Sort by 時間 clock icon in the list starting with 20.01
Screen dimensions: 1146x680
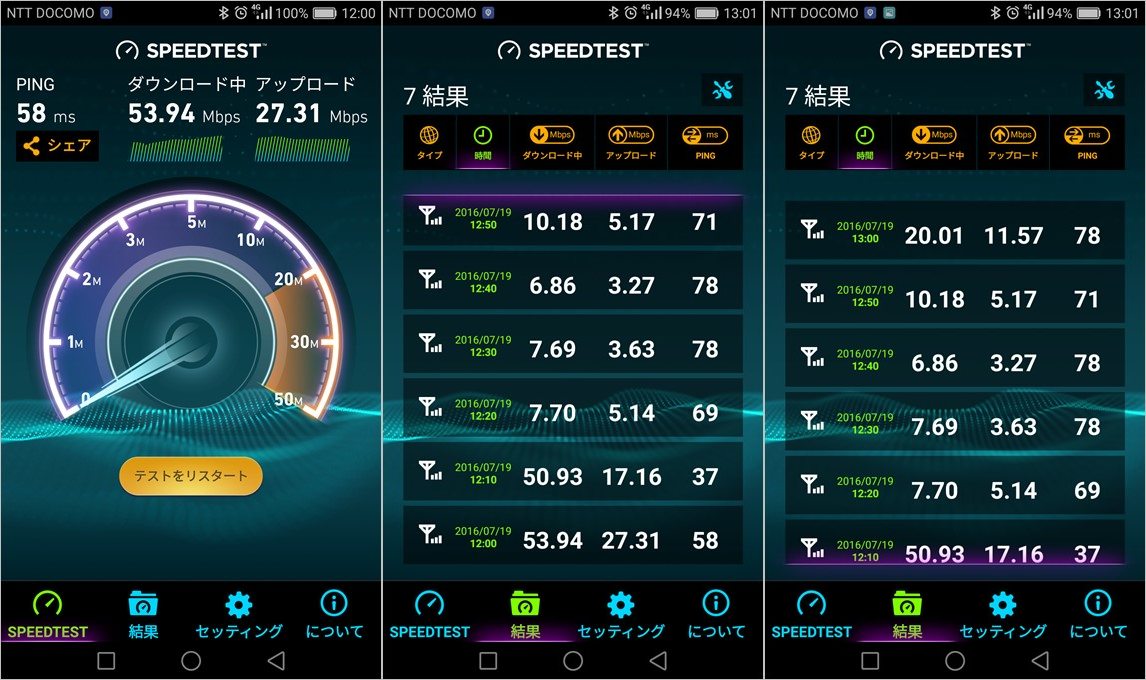[865, 142]
